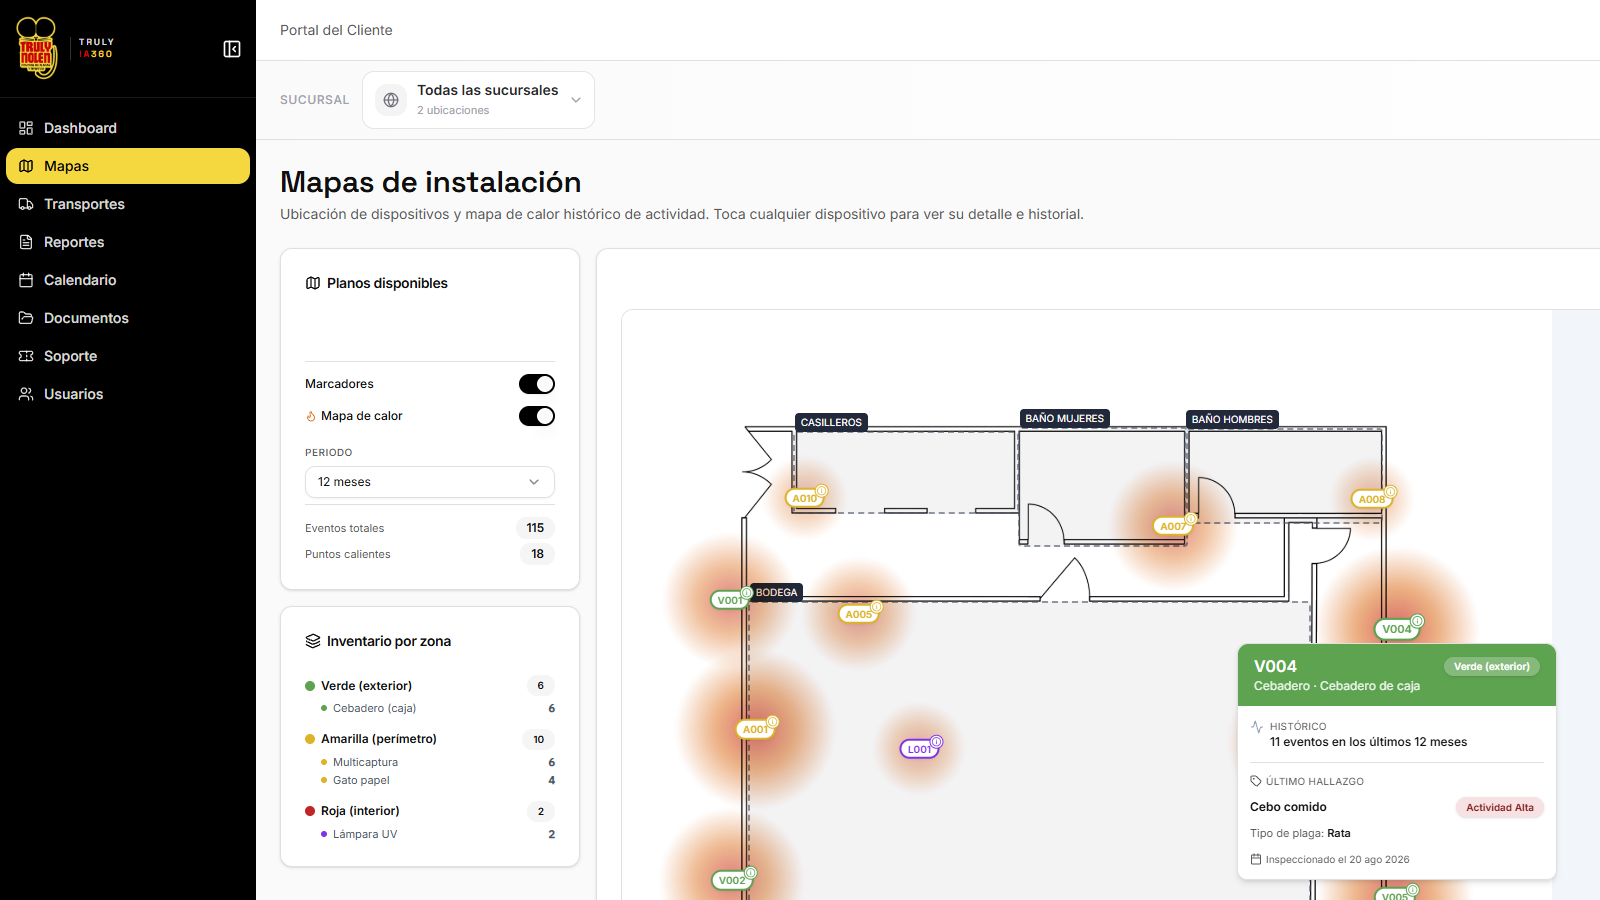Click the BODEGA room label
Image resolution: width=1600 pixels, height=900 pixels.
click(777, 592)
